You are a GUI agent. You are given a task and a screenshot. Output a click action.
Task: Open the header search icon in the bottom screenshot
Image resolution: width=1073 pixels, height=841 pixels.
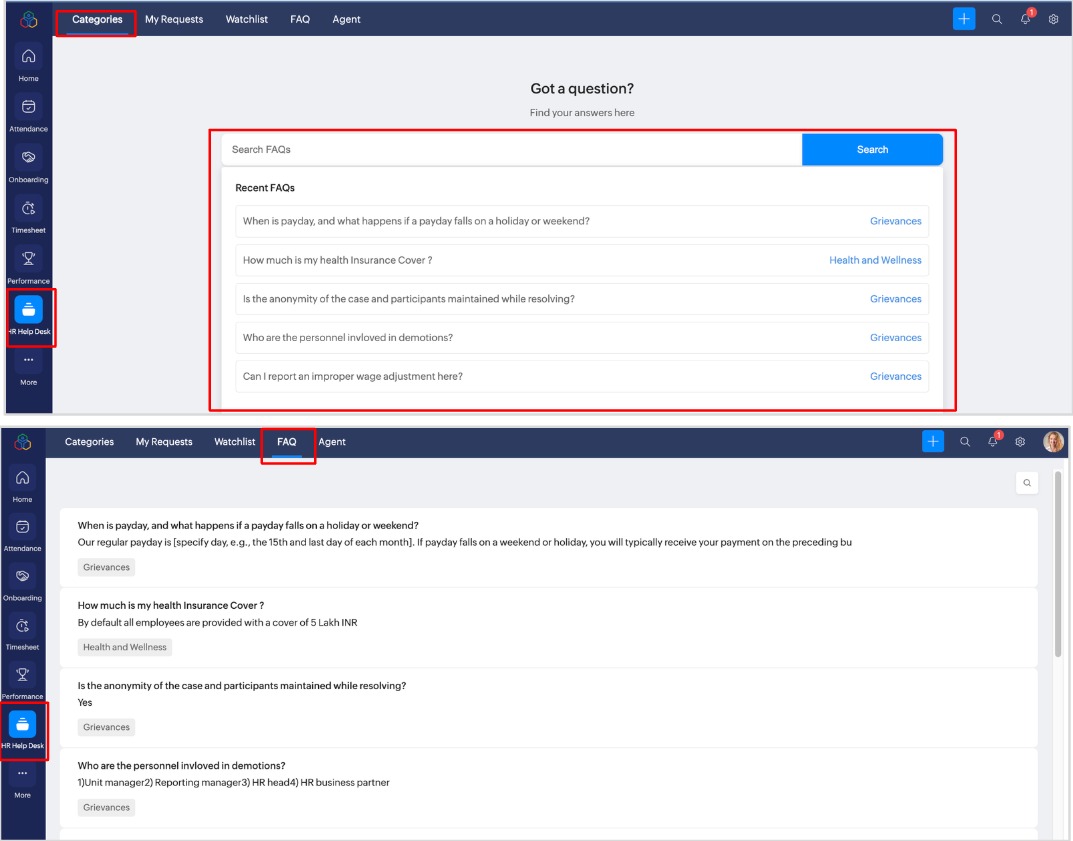pyautogui.click(x=964, y=441)
